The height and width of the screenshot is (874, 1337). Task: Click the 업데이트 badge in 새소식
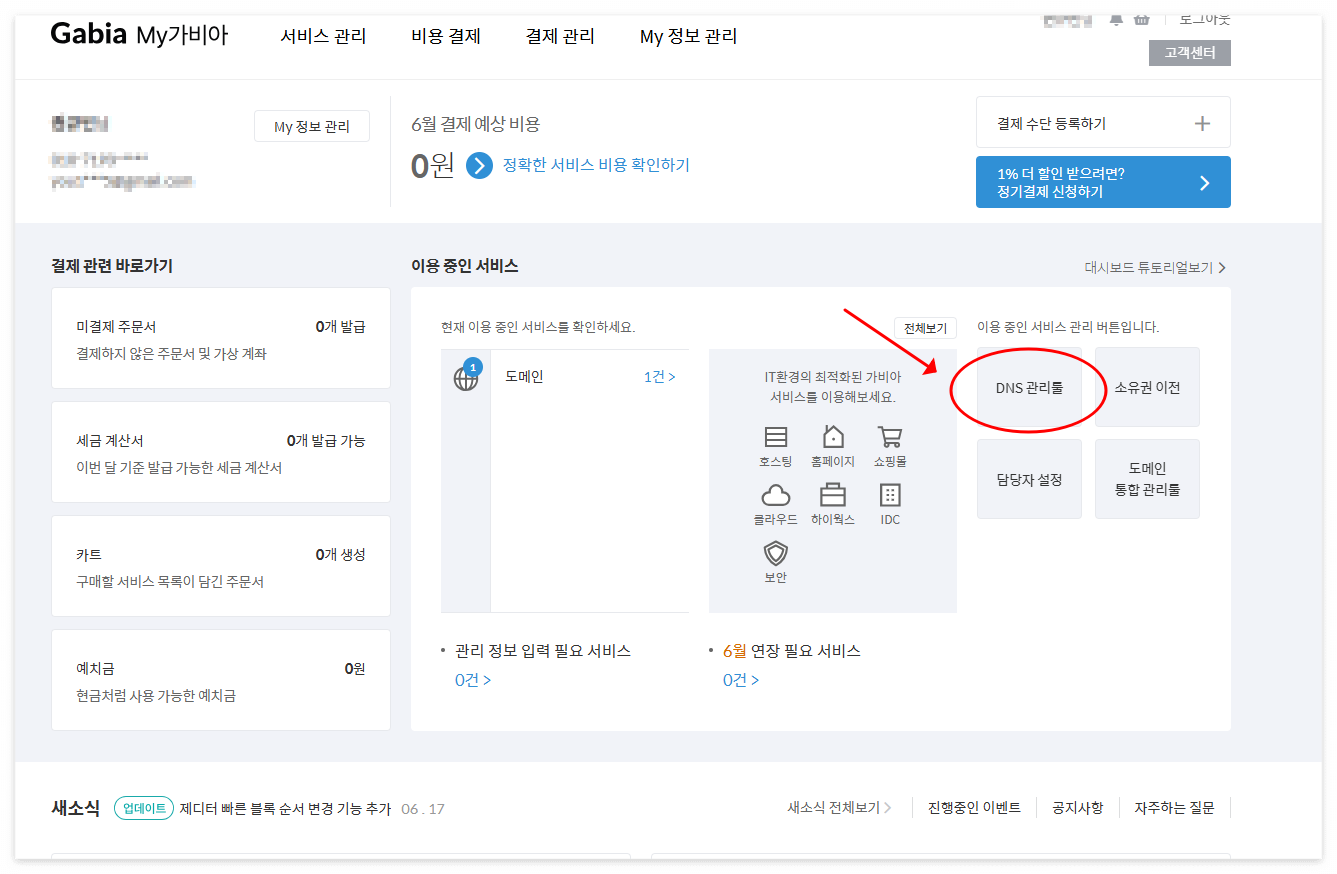click(144, 808)
